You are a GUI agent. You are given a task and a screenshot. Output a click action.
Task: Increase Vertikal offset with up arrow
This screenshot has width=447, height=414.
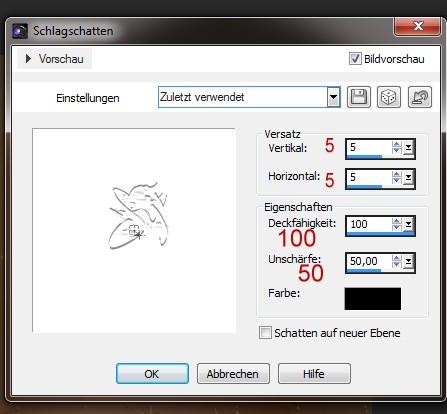click(397, 144)
